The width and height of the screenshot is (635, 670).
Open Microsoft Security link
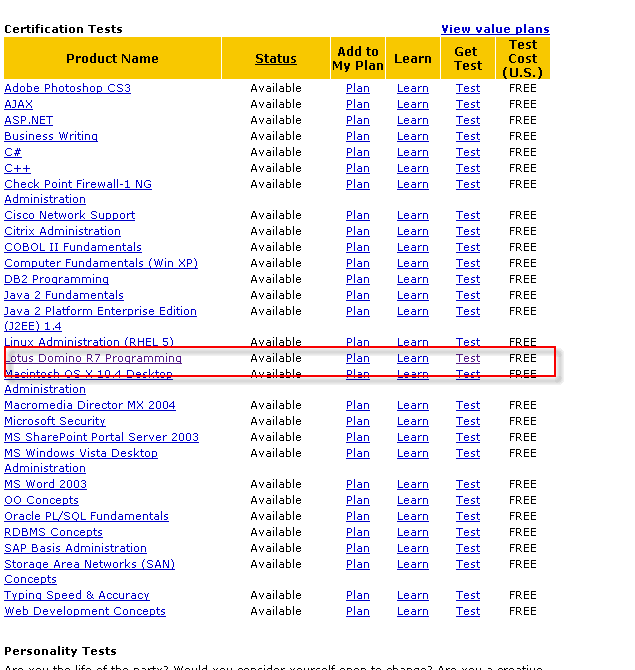55,421
